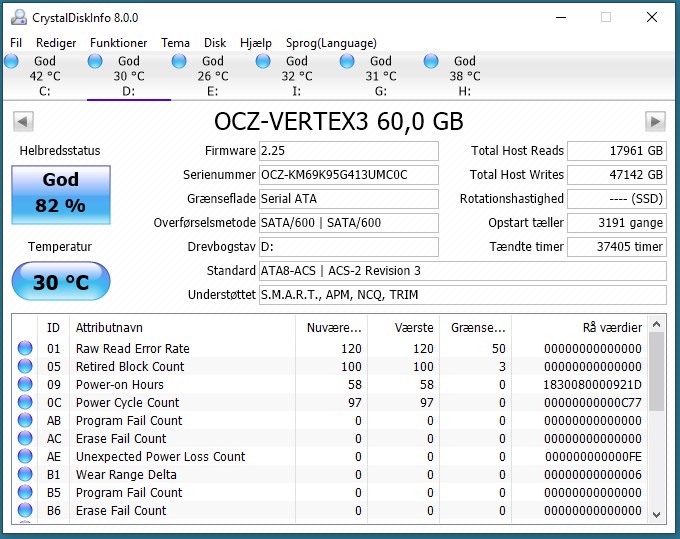Select the Wear Range Delta attribute name
The height and width of the screenshot is (539, 680).
[126, 475]
